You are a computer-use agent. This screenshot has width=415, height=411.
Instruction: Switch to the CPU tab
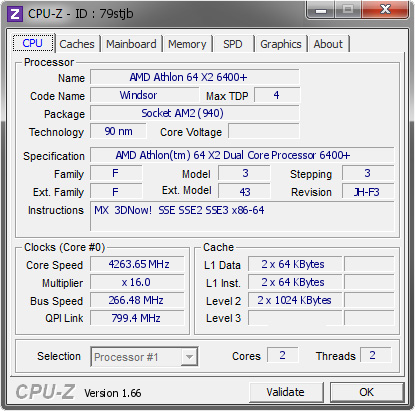tap(33, 43)
